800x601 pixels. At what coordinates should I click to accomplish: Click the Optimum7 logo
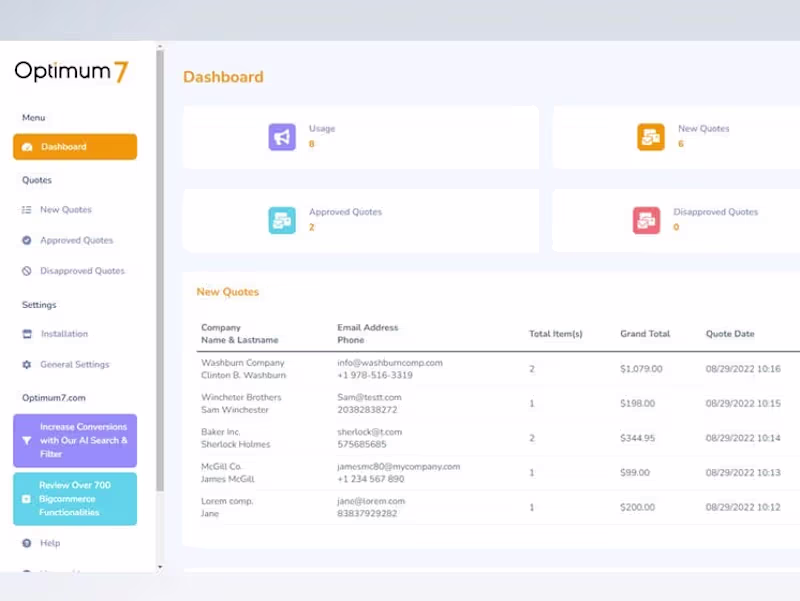pyautogui.click(x=71, y=71)
